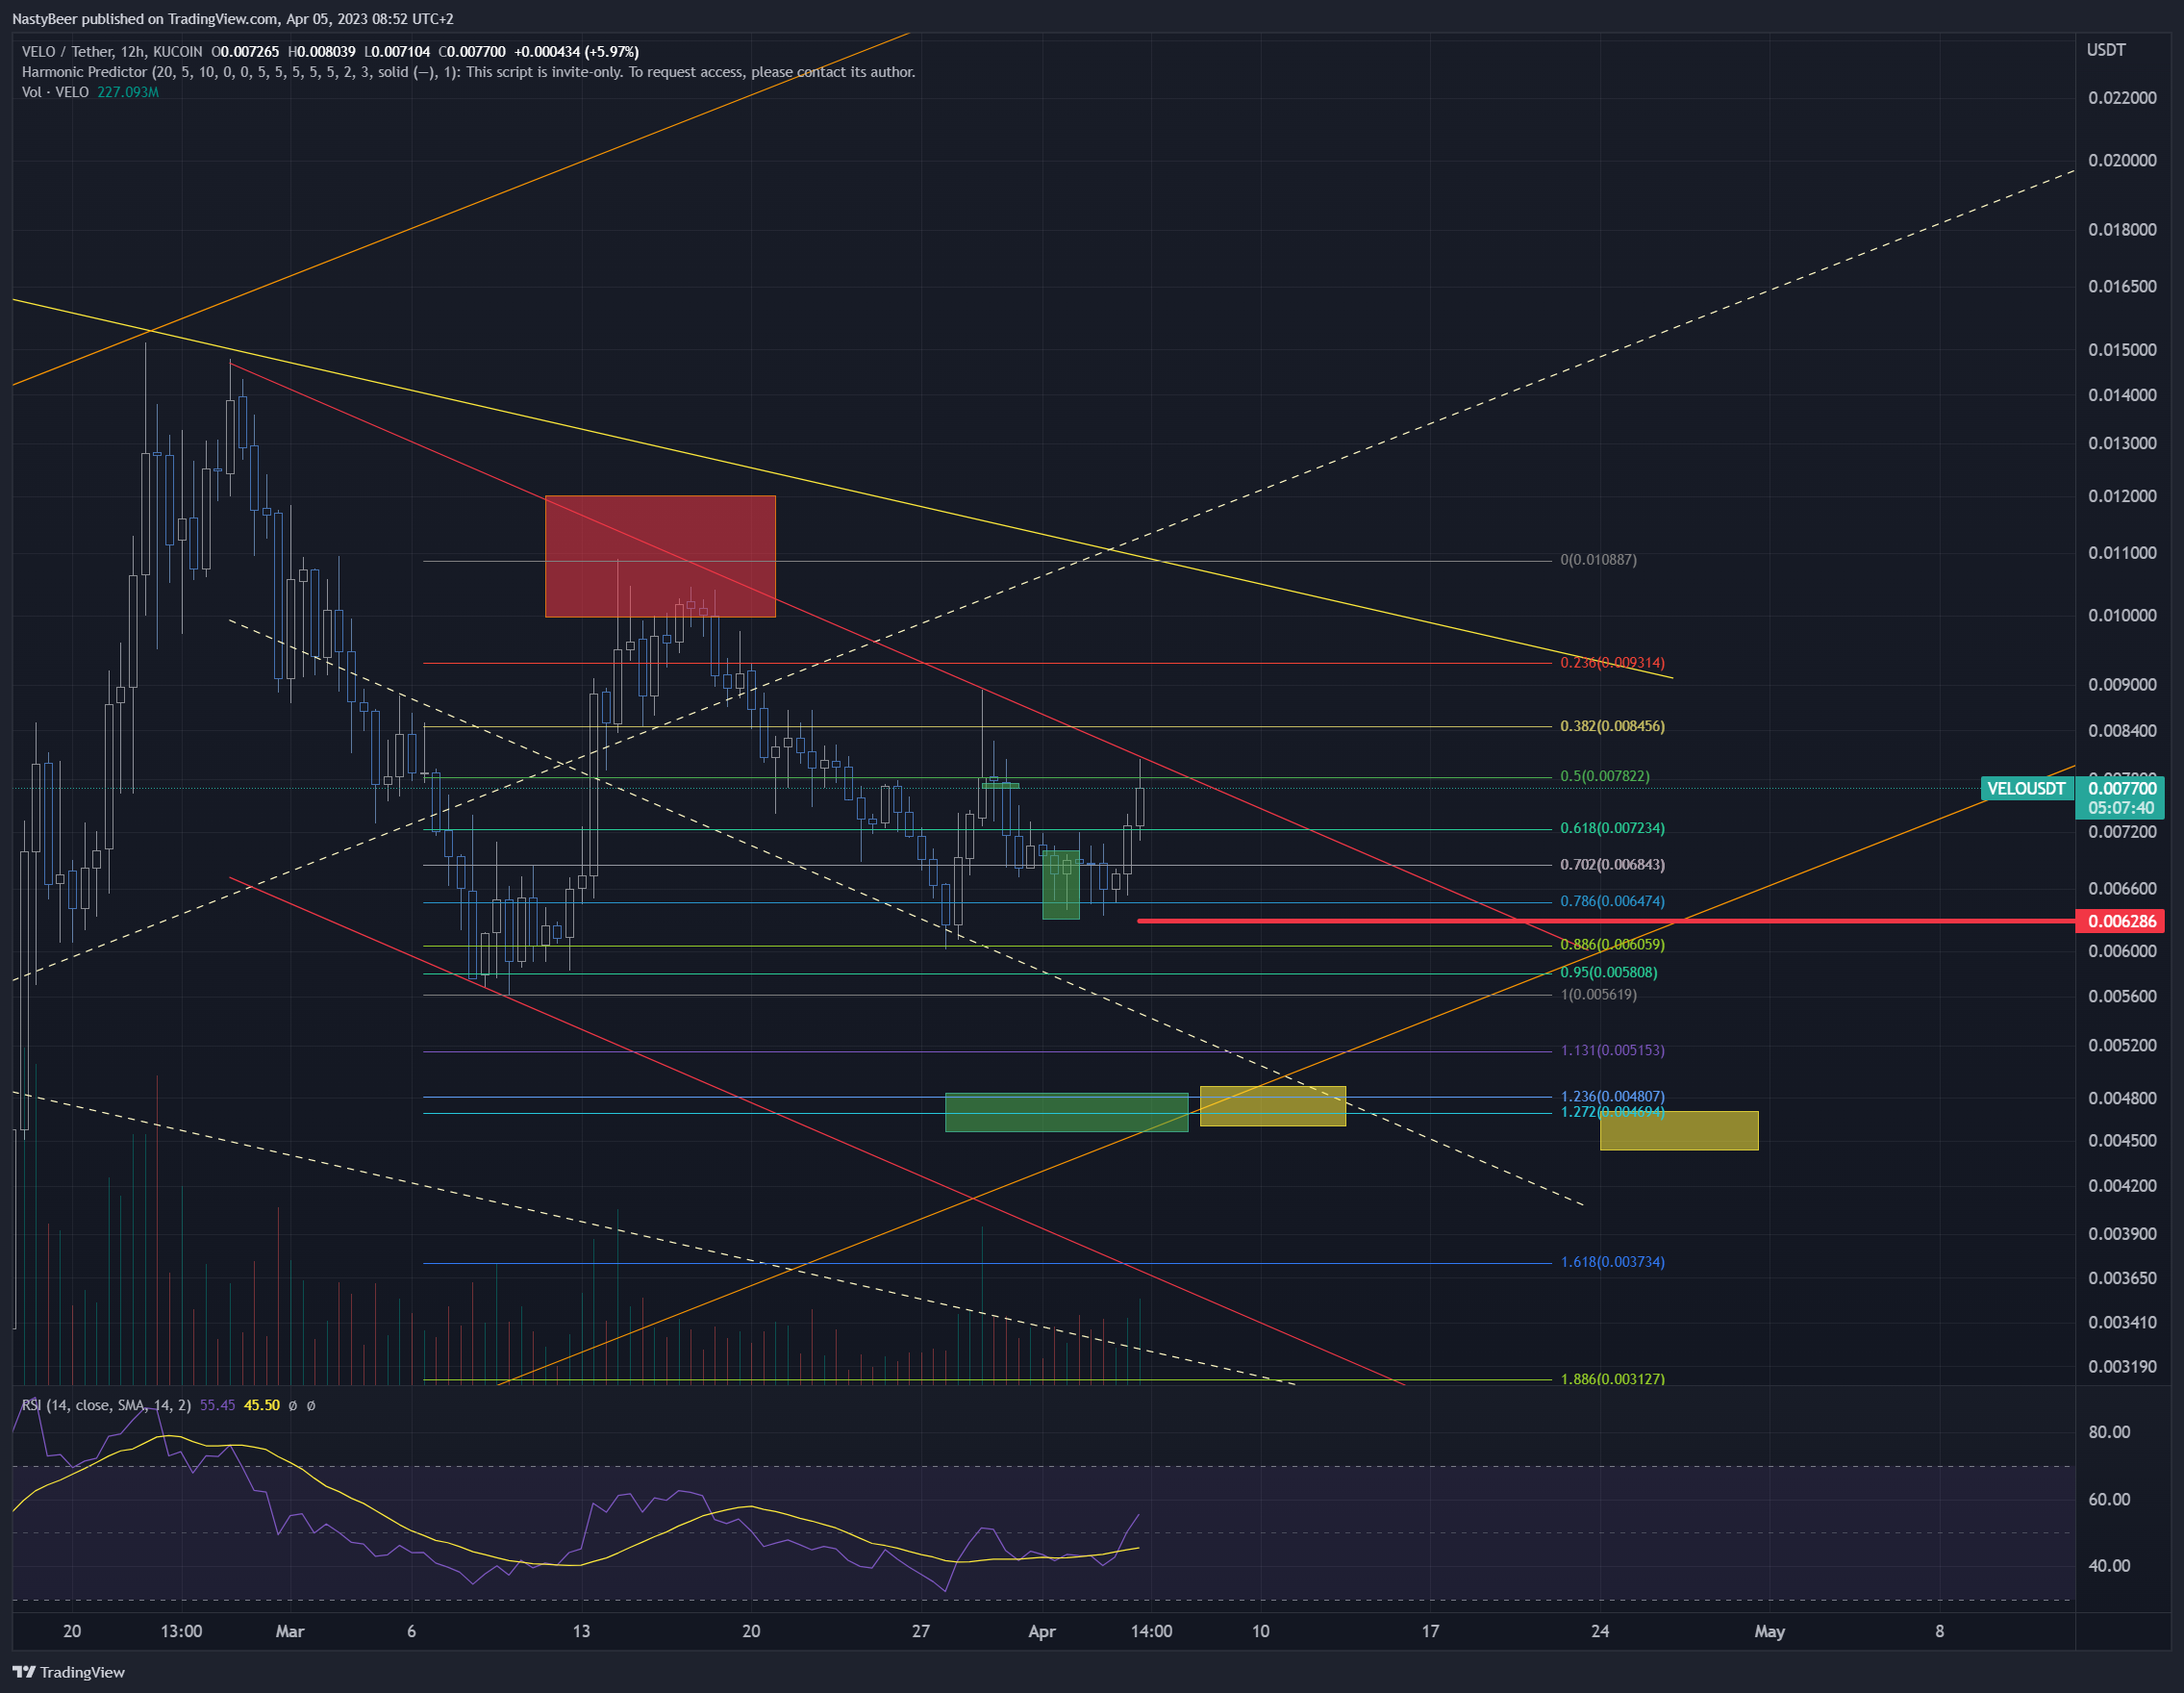Click the Mar label on time axis

point(290,1631)
